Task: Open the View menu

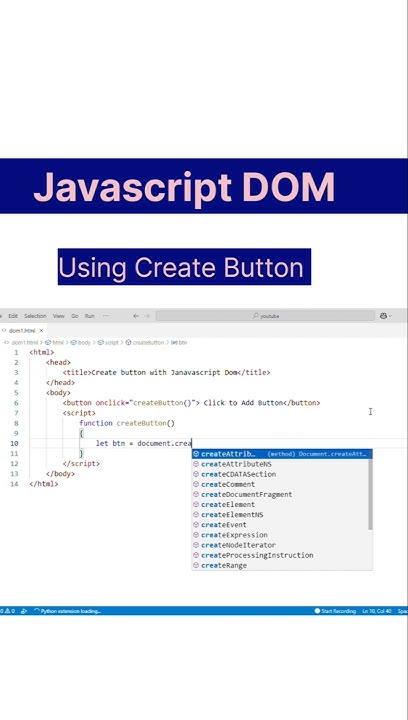Action: coord(59,316)
